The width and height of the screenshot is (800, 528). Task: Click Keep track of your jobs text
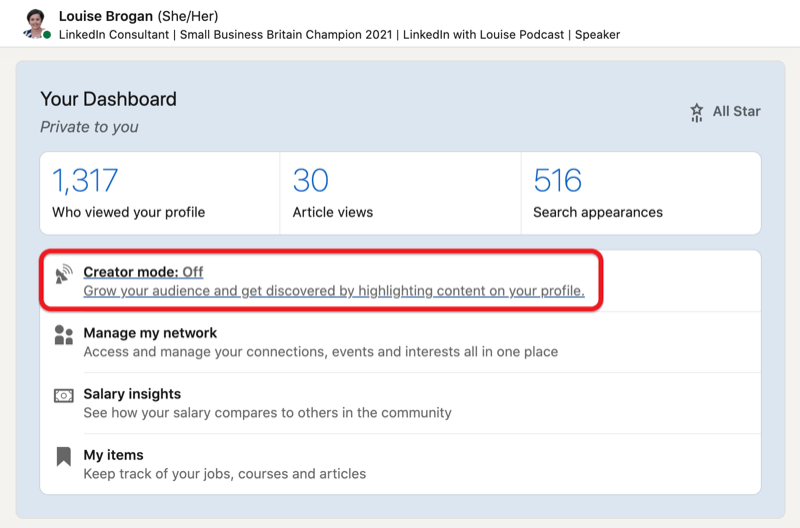pos(224,474)
